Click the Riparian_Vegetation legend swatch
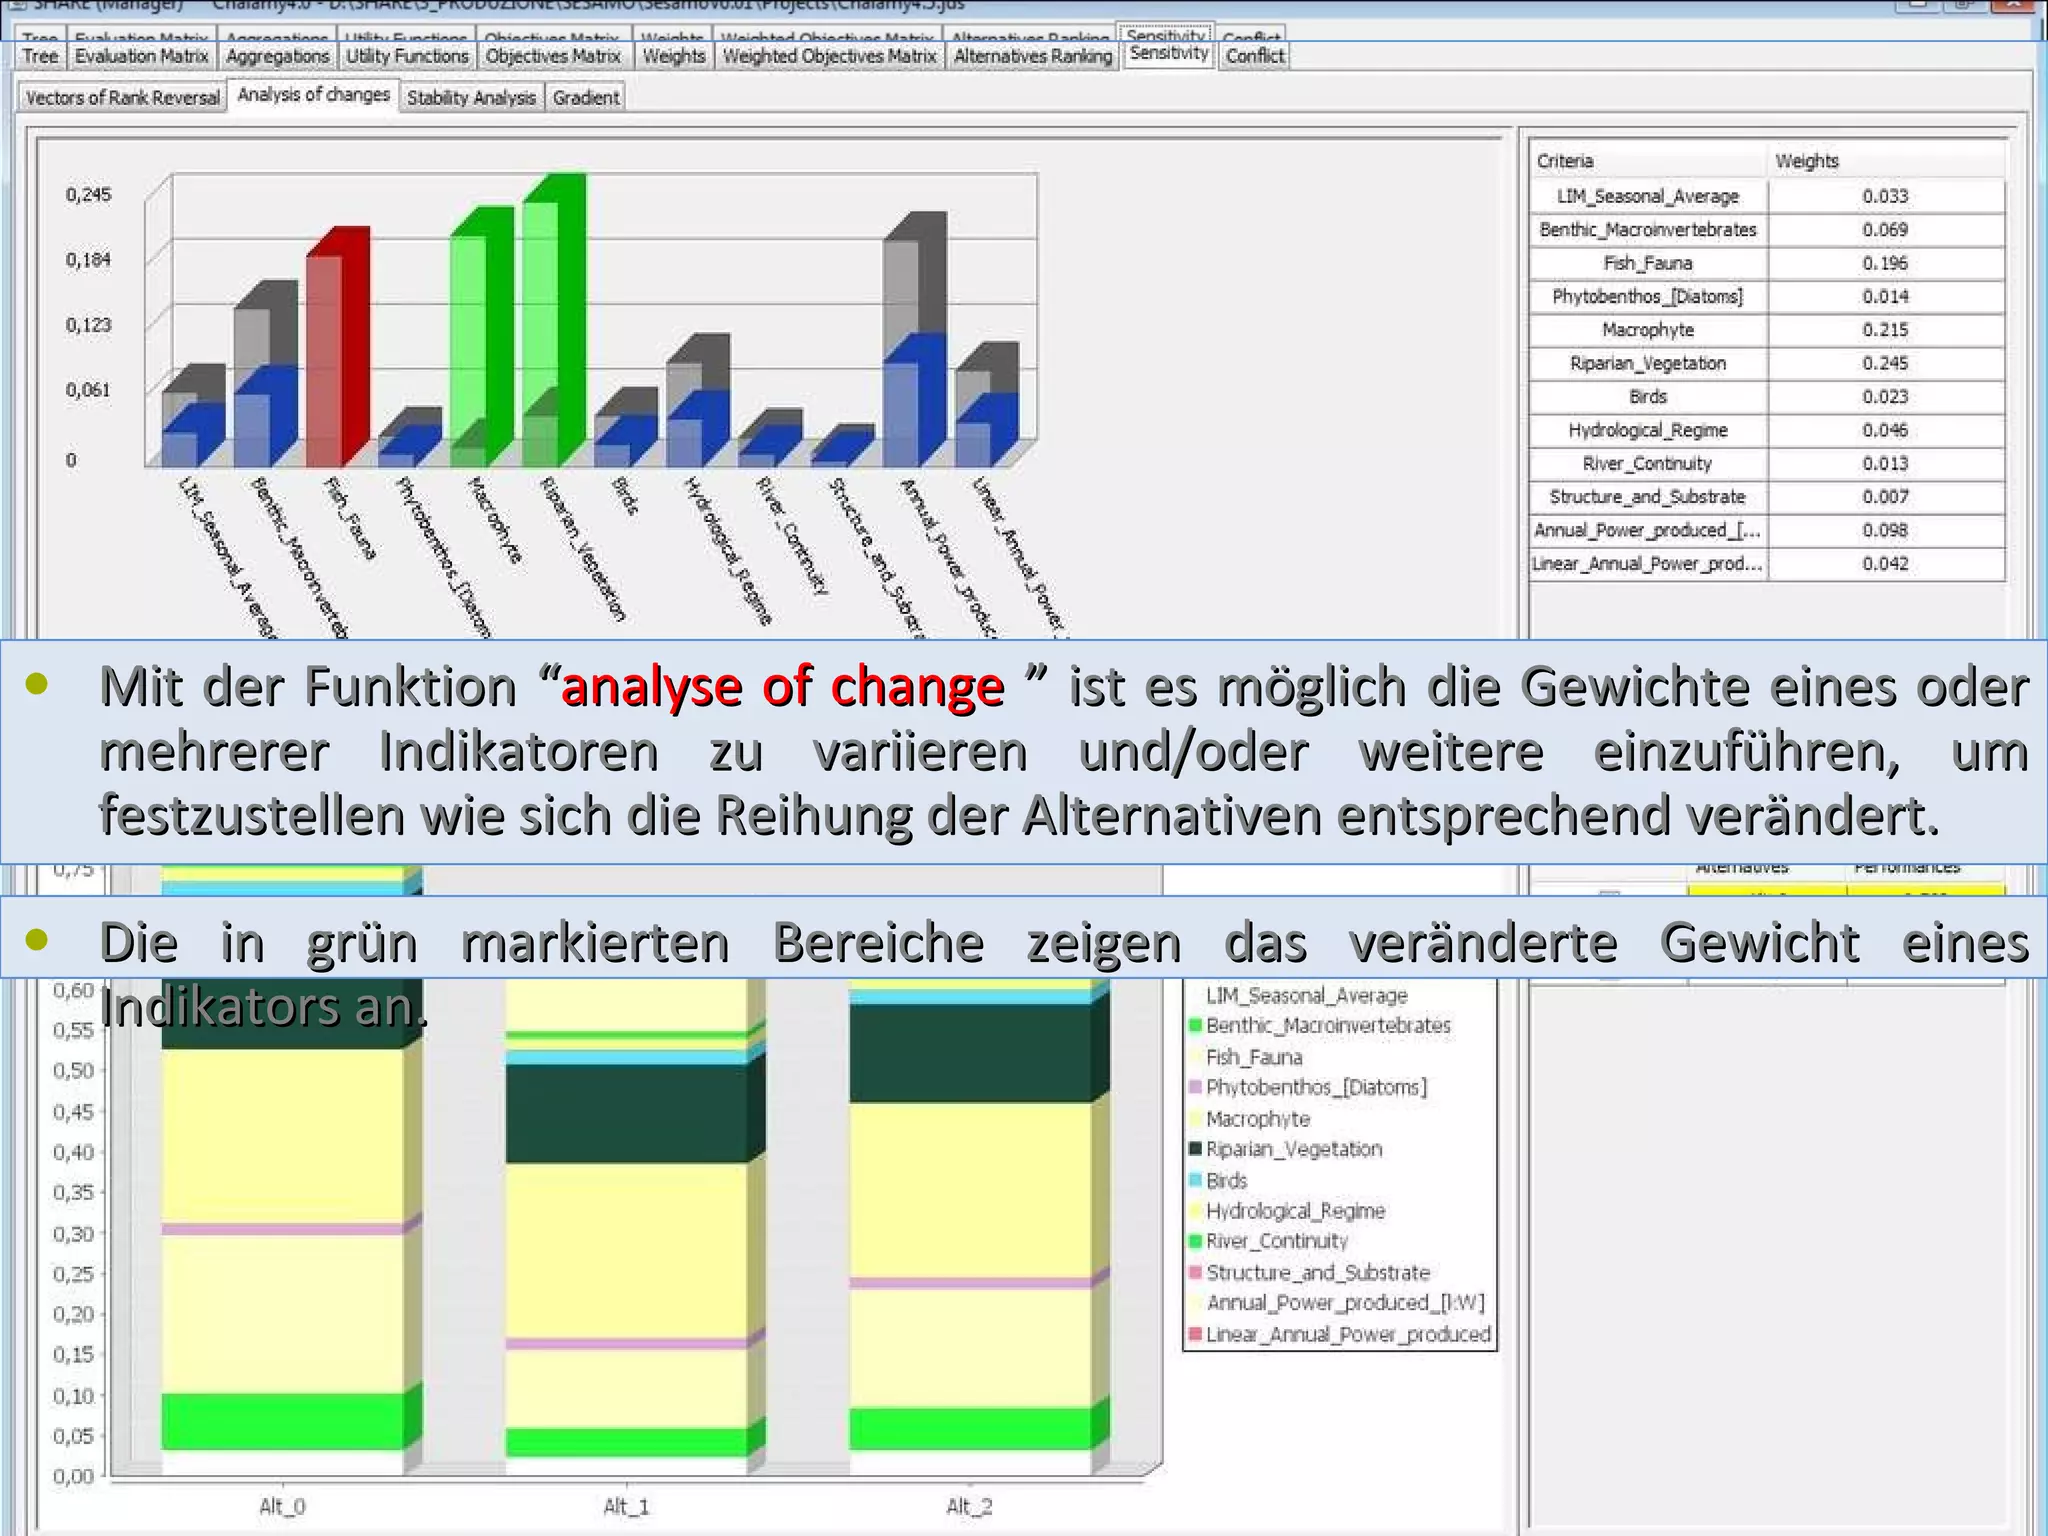The height and width of the screenshot is (1536, 2048). click(x=1195, y=1149)
